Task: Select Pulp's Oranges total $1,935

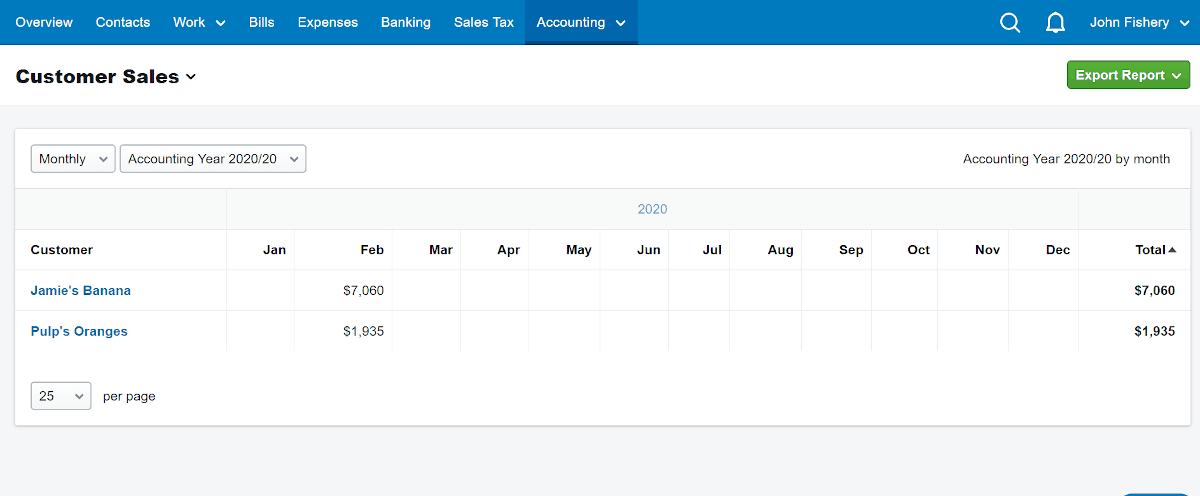Action: (x=1155, y=331)
